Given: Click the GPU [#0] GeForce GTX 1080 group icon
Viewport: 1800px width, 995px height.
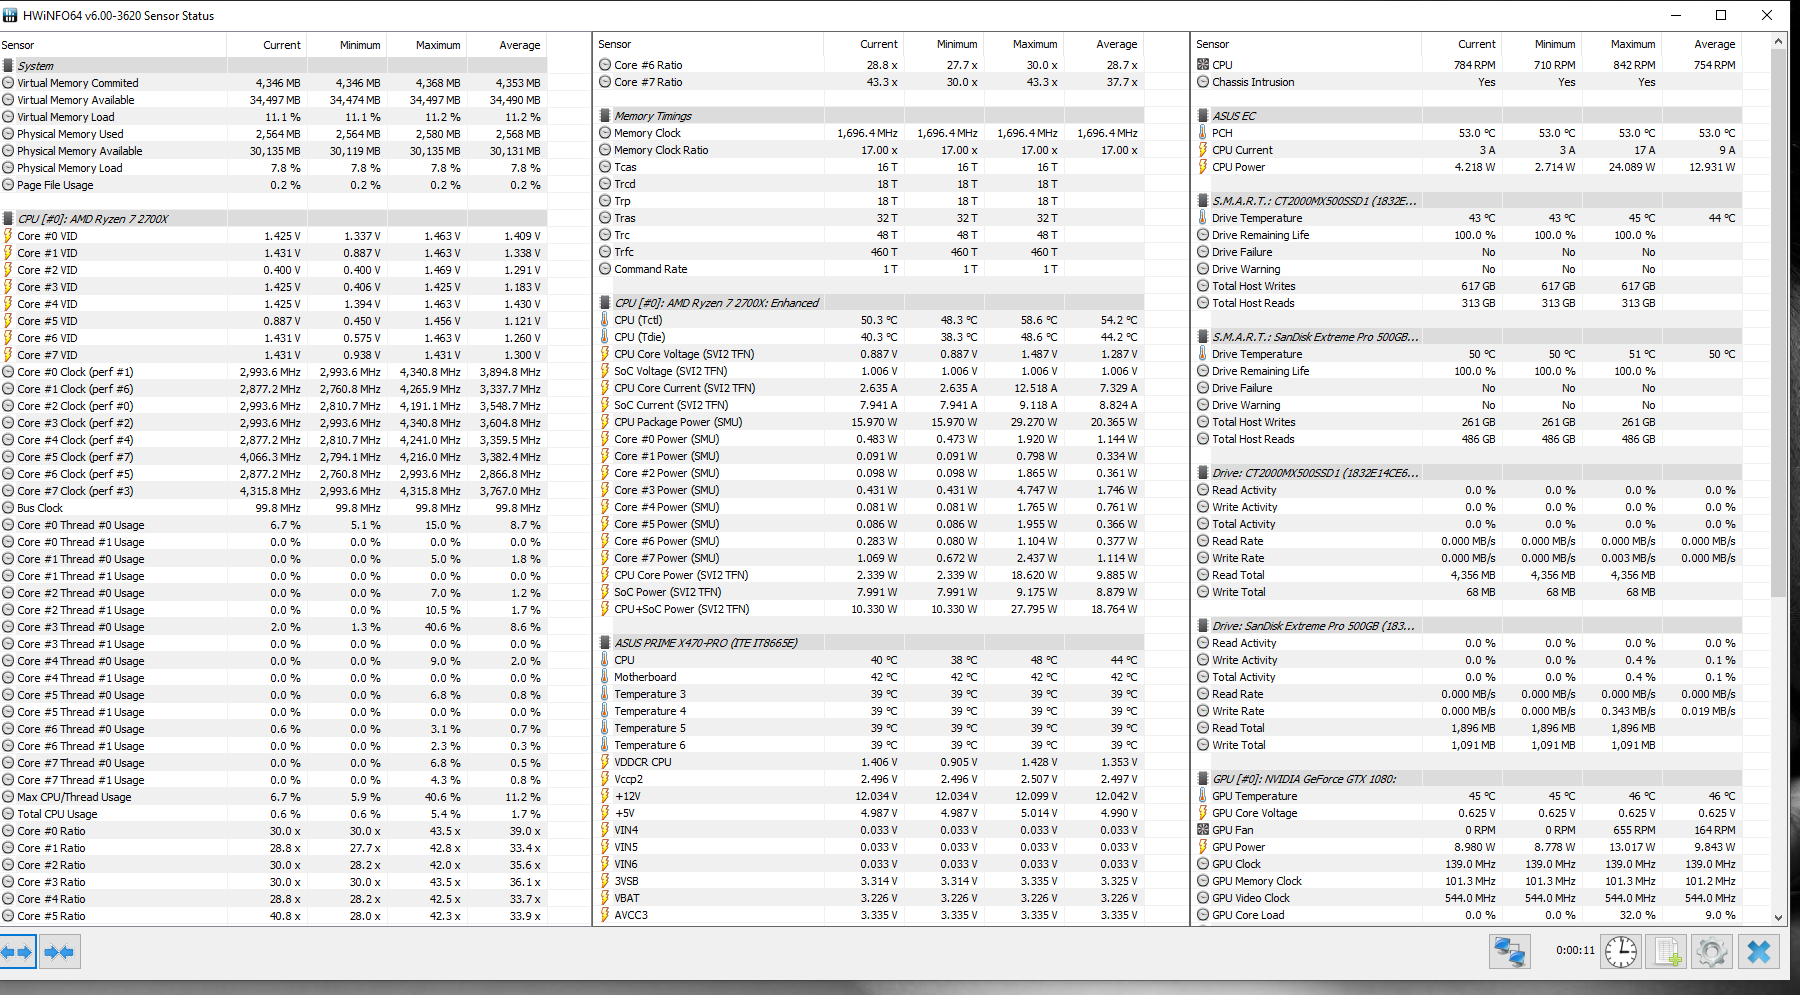Looking at the screenshot, I should tap(1203, 779).
